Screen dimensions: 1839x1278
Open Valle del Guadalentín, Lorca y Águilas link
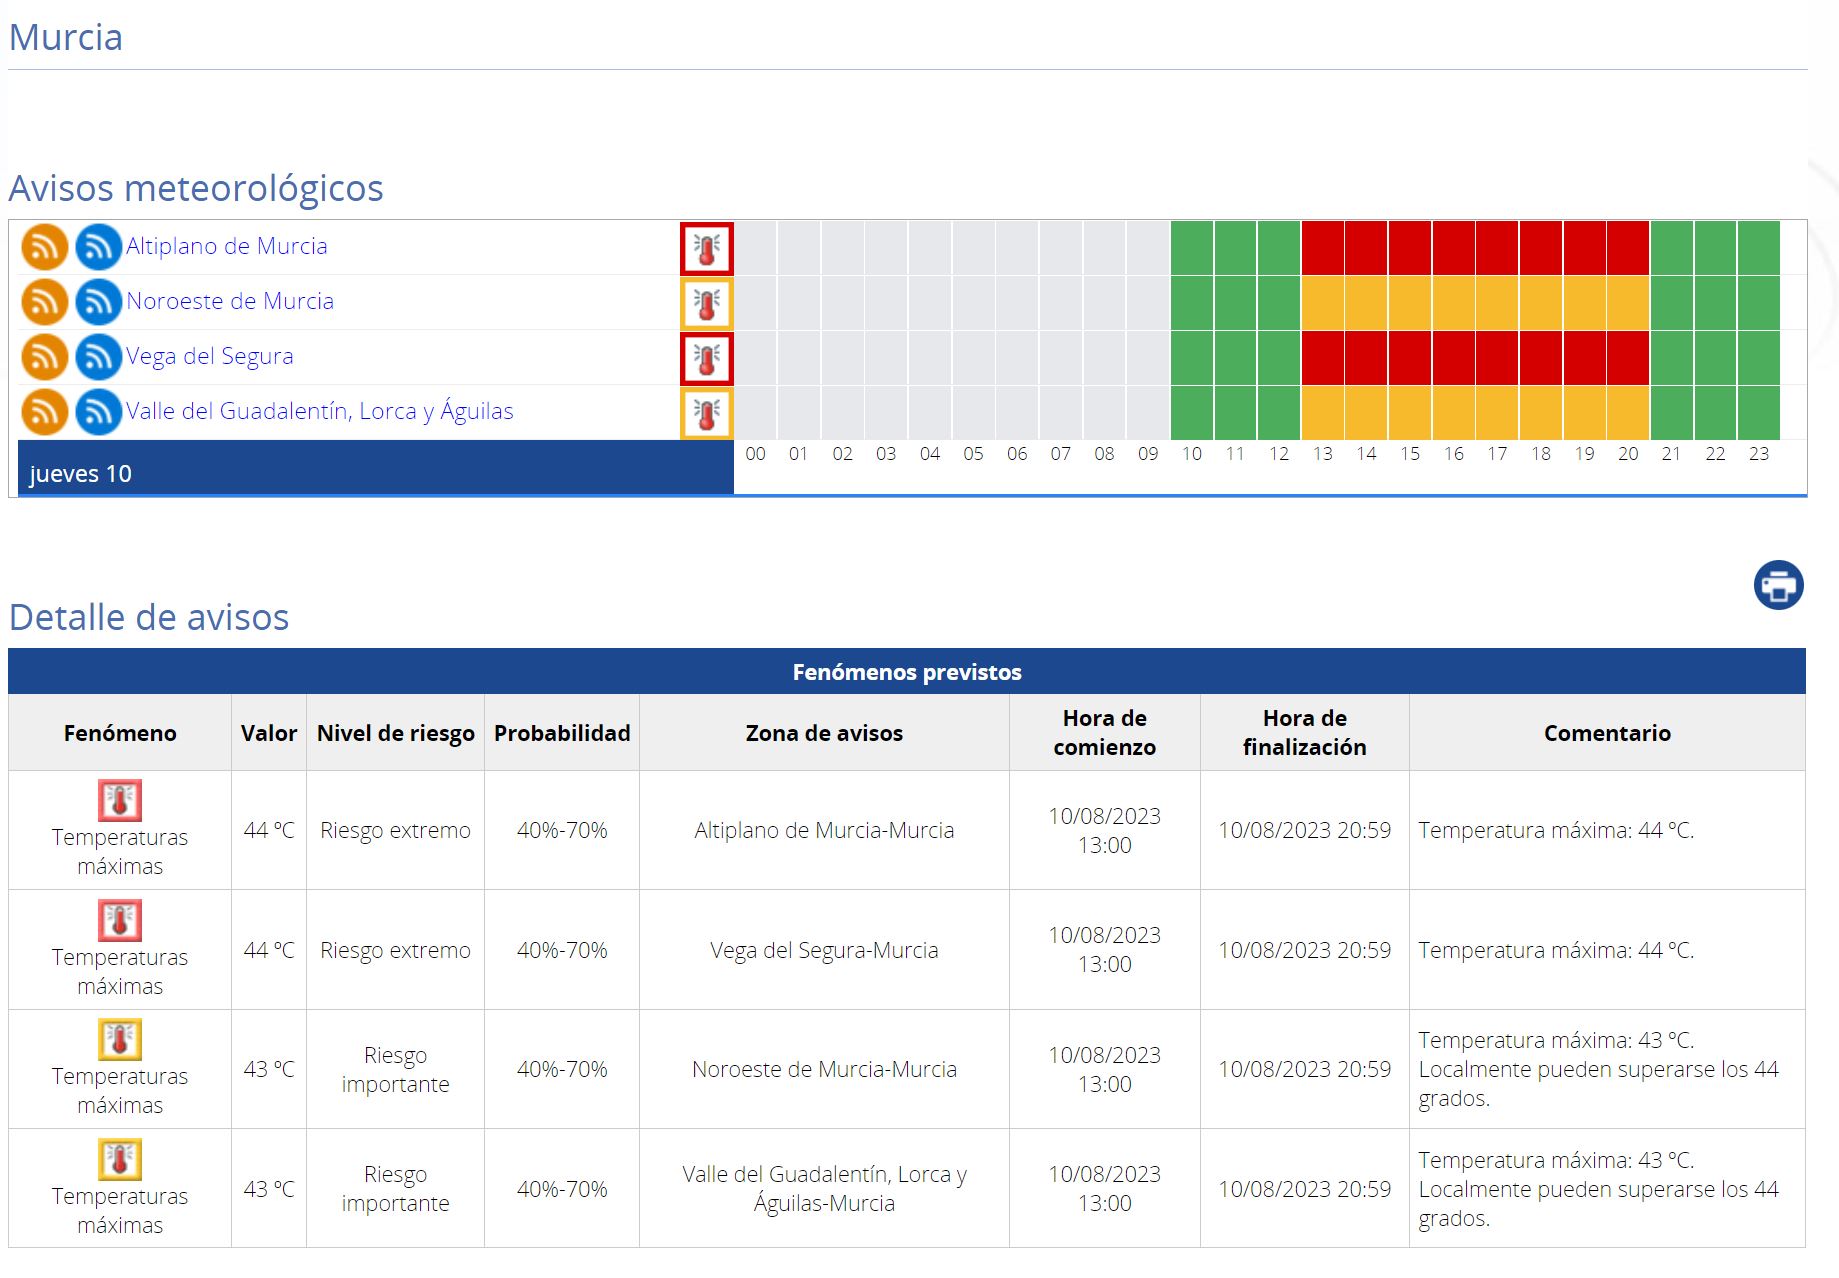click(320, 412)
